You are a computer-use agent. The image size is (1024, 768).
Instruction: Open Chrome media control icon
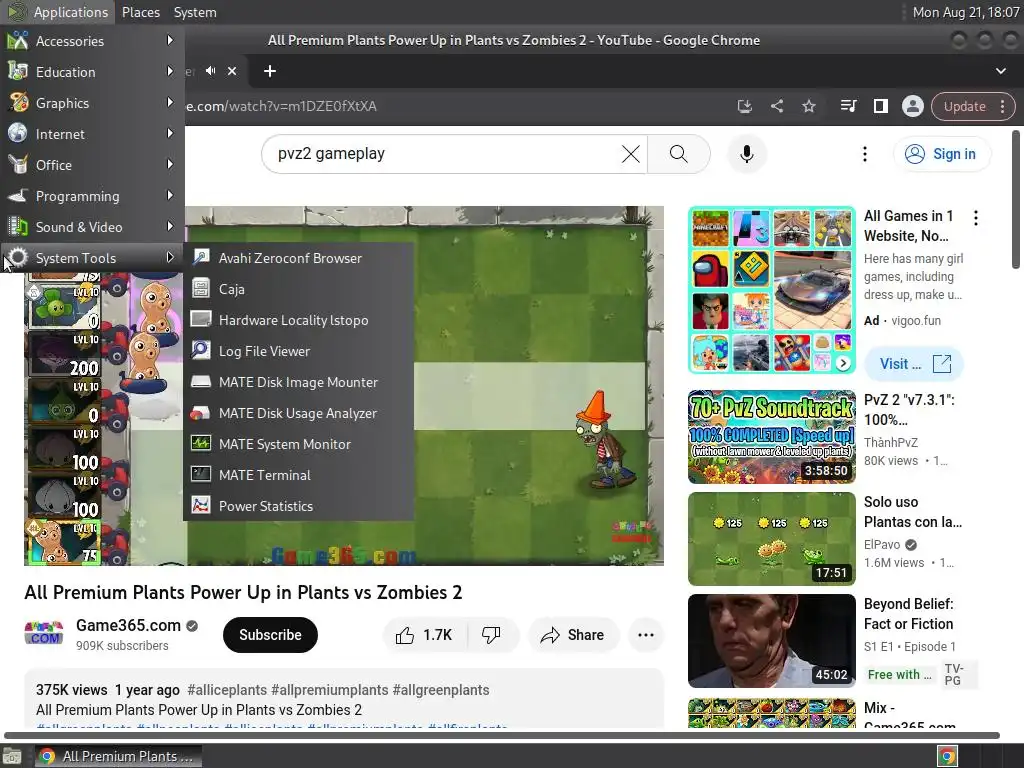[848, 106]
